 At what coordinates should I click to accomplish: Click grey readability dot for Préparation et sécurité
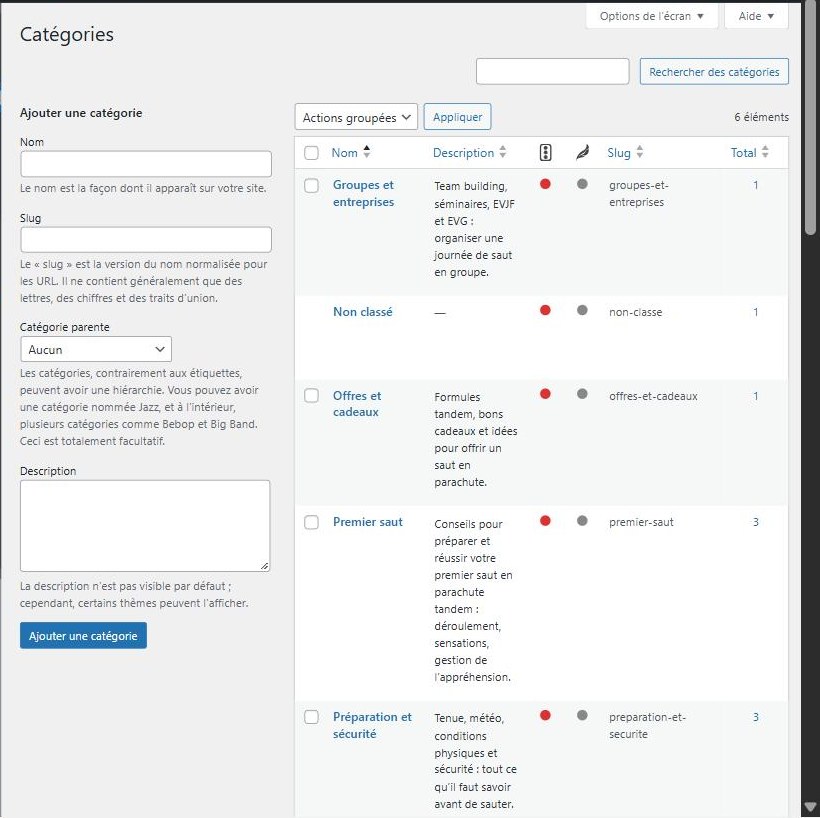coord(582,715)
